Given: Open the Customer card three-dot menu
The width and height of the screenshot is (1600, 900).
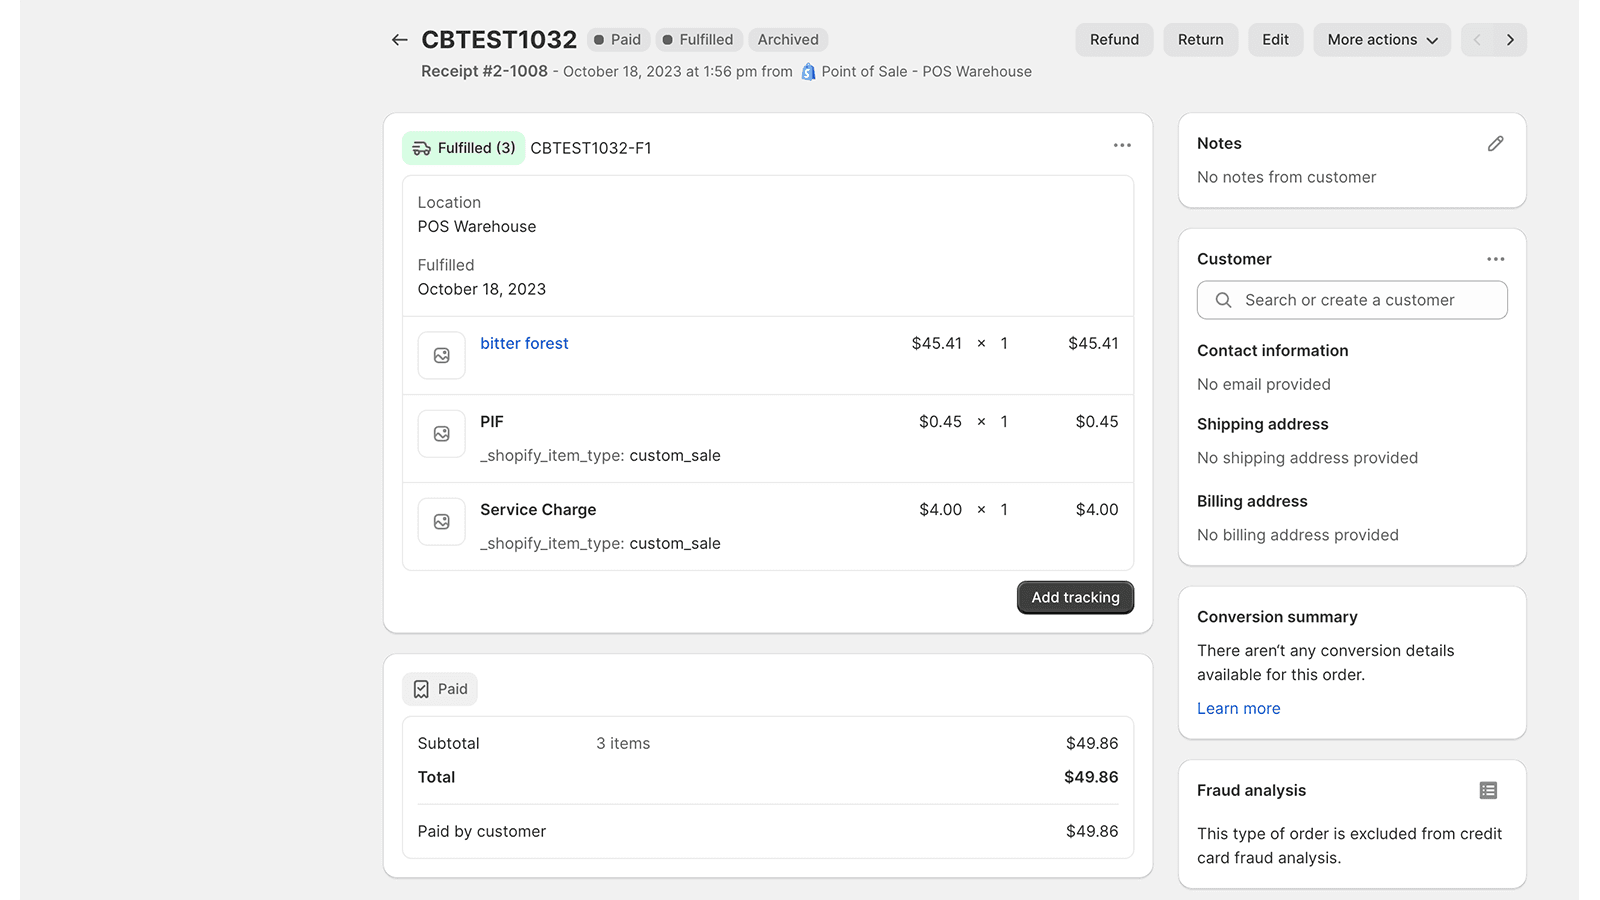Looking at the screenshot, I should (1495, 259).
